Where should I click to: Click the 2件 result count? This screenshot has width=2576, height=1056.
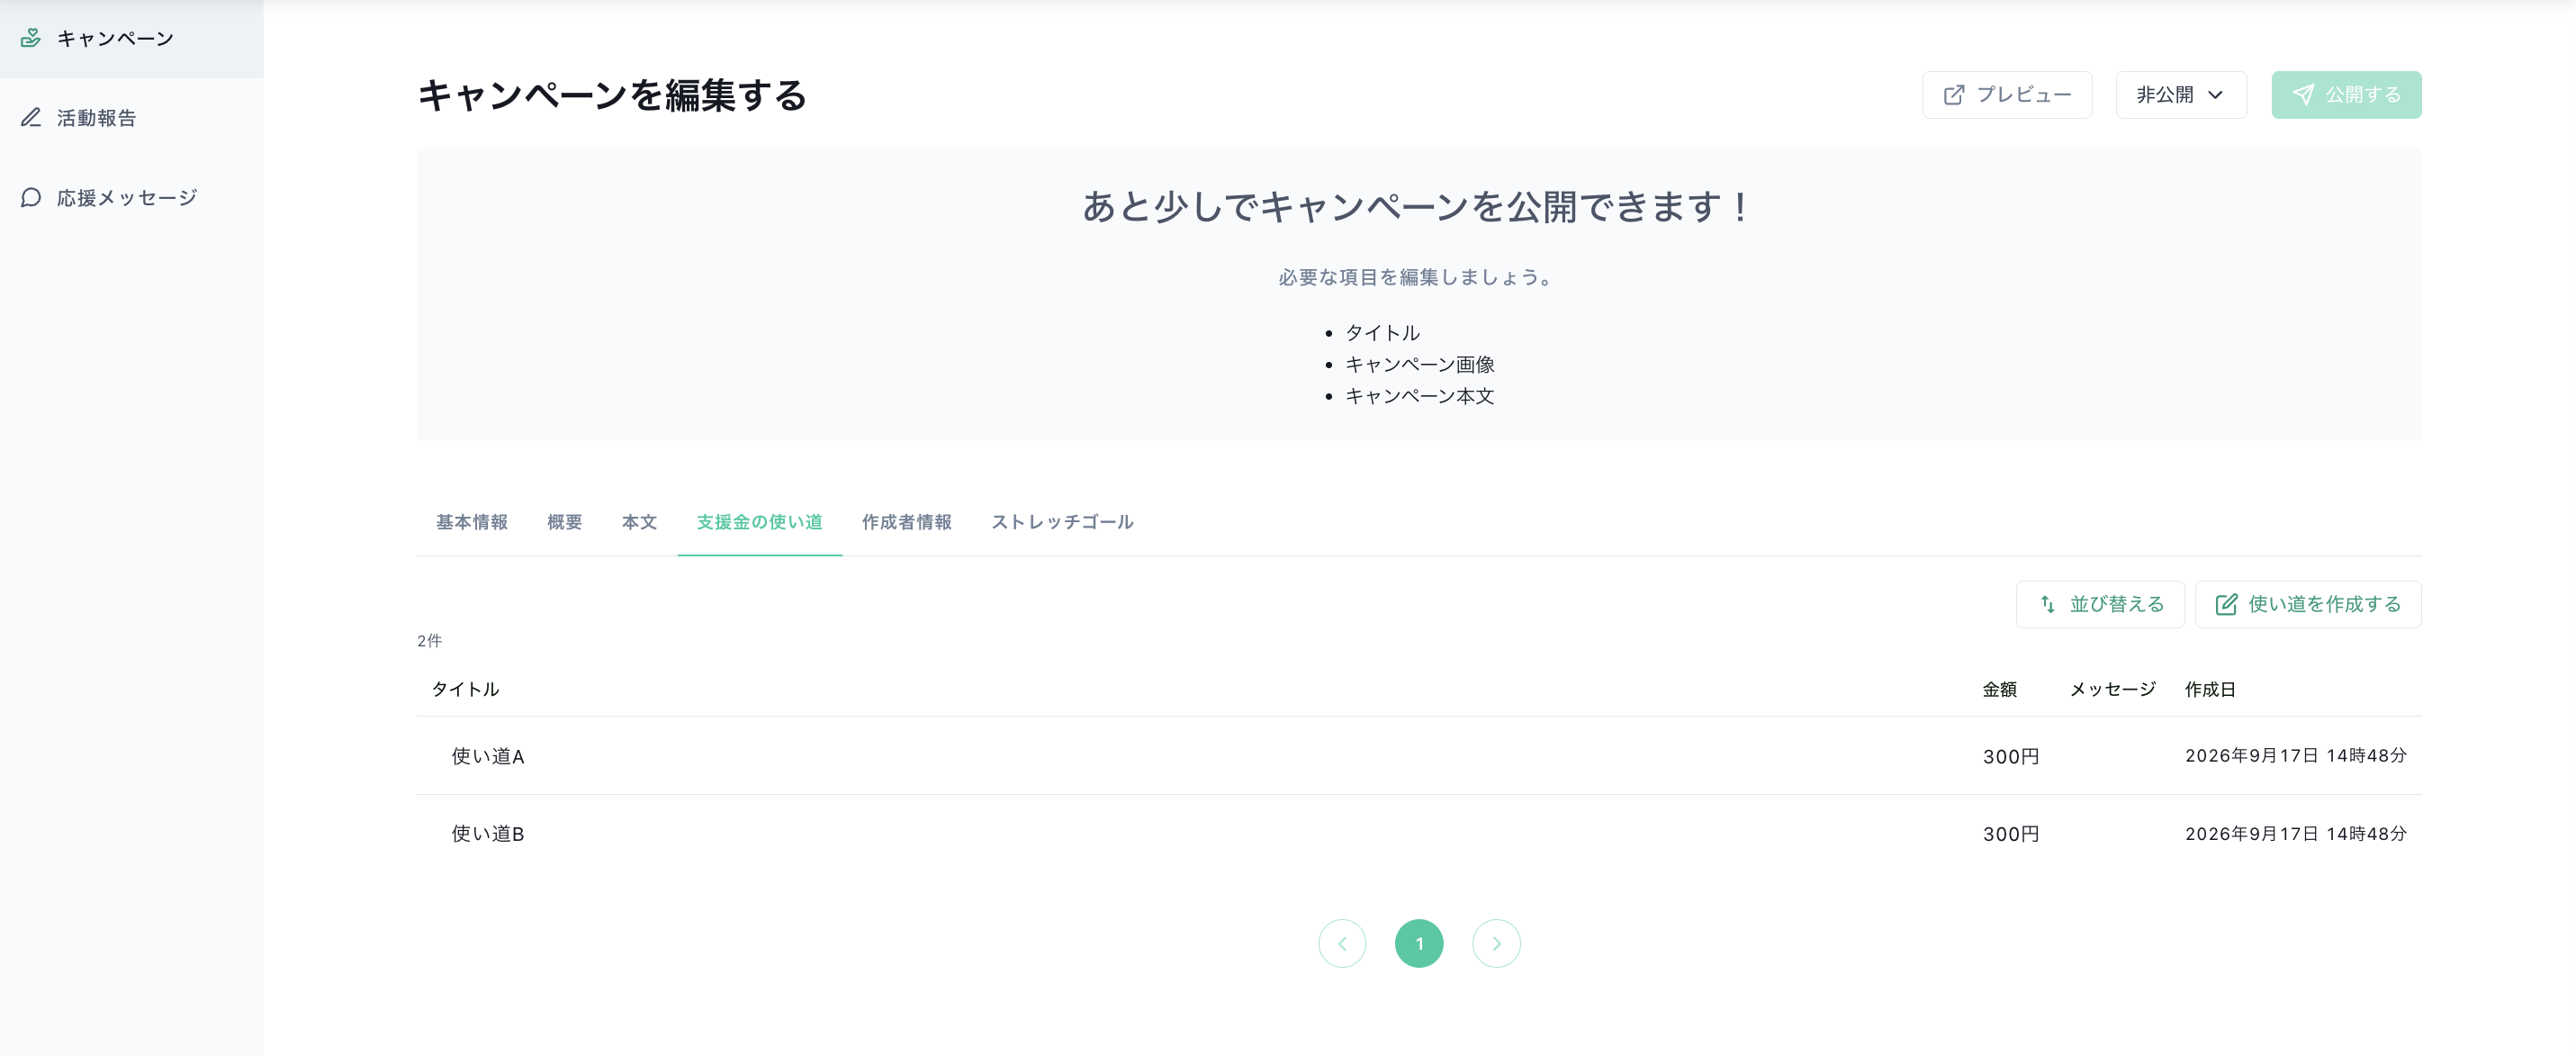coord(429,641)
